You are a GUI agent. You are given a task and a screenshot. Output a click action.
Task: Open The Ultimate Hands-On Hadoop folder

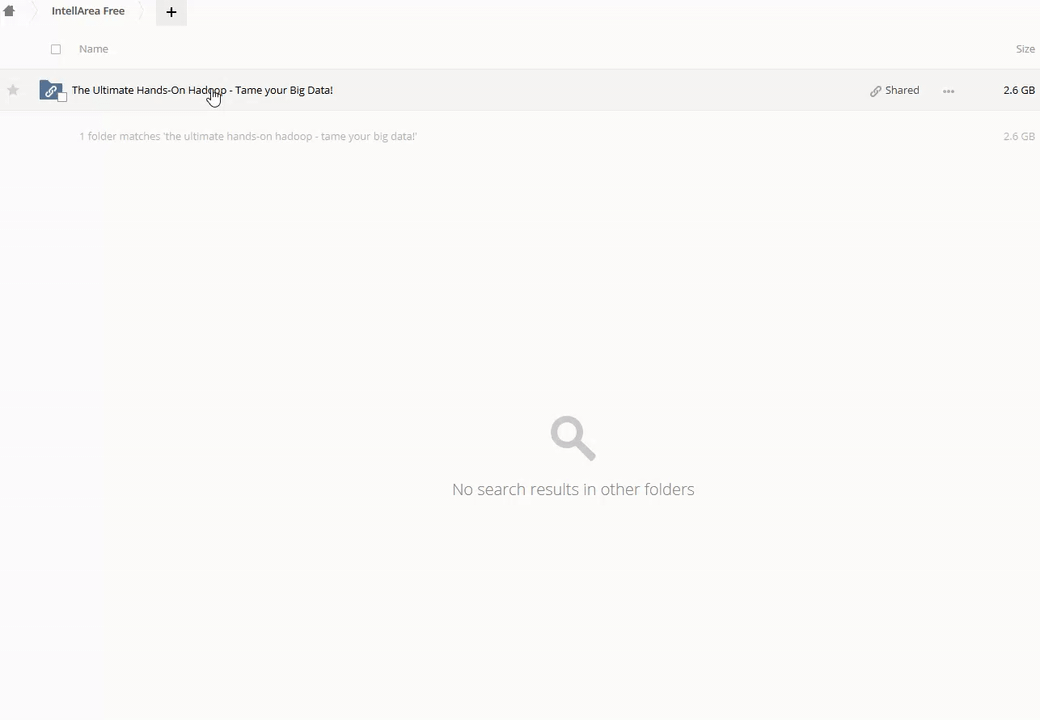(202, 90)
